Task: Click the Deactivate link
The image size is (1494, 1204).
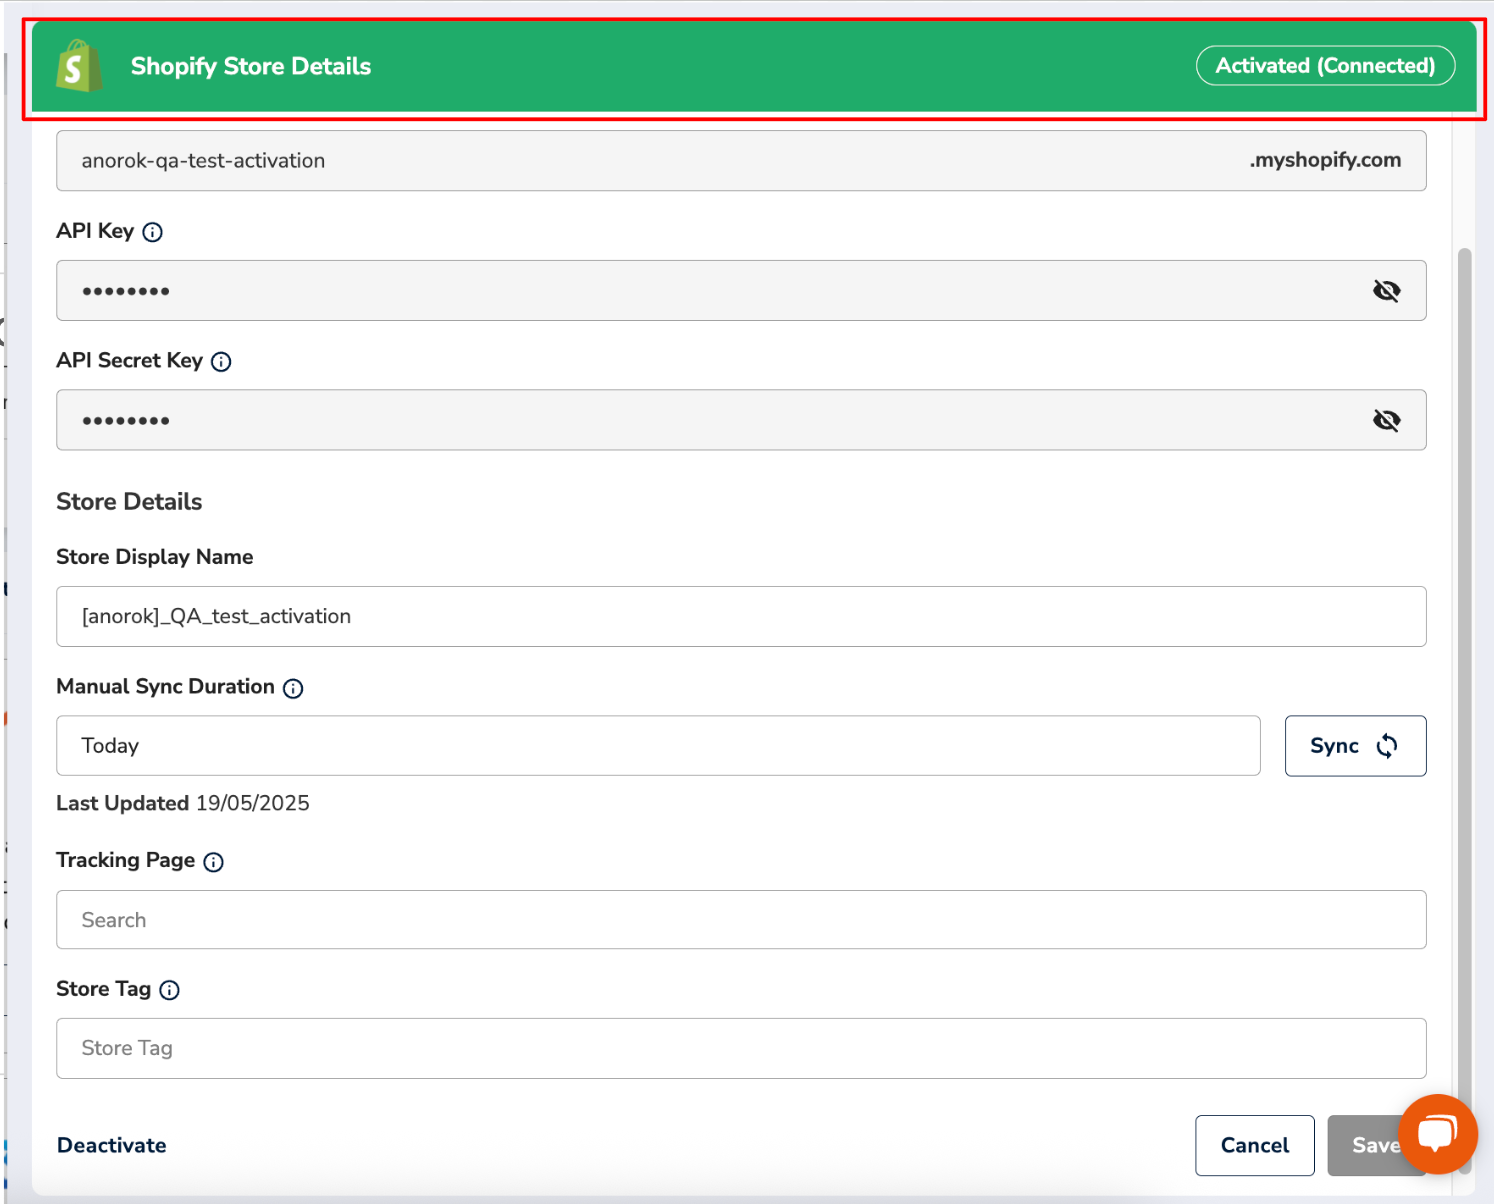Action: [112, 1146]
